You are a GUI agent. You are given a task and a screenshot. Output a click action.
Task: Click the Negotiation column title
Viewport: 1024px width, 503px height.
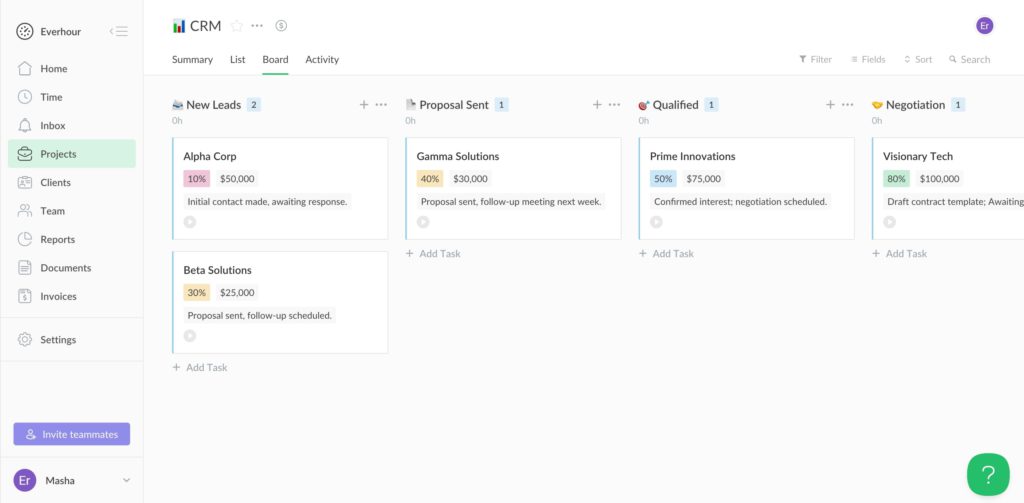tap(915, 105)
